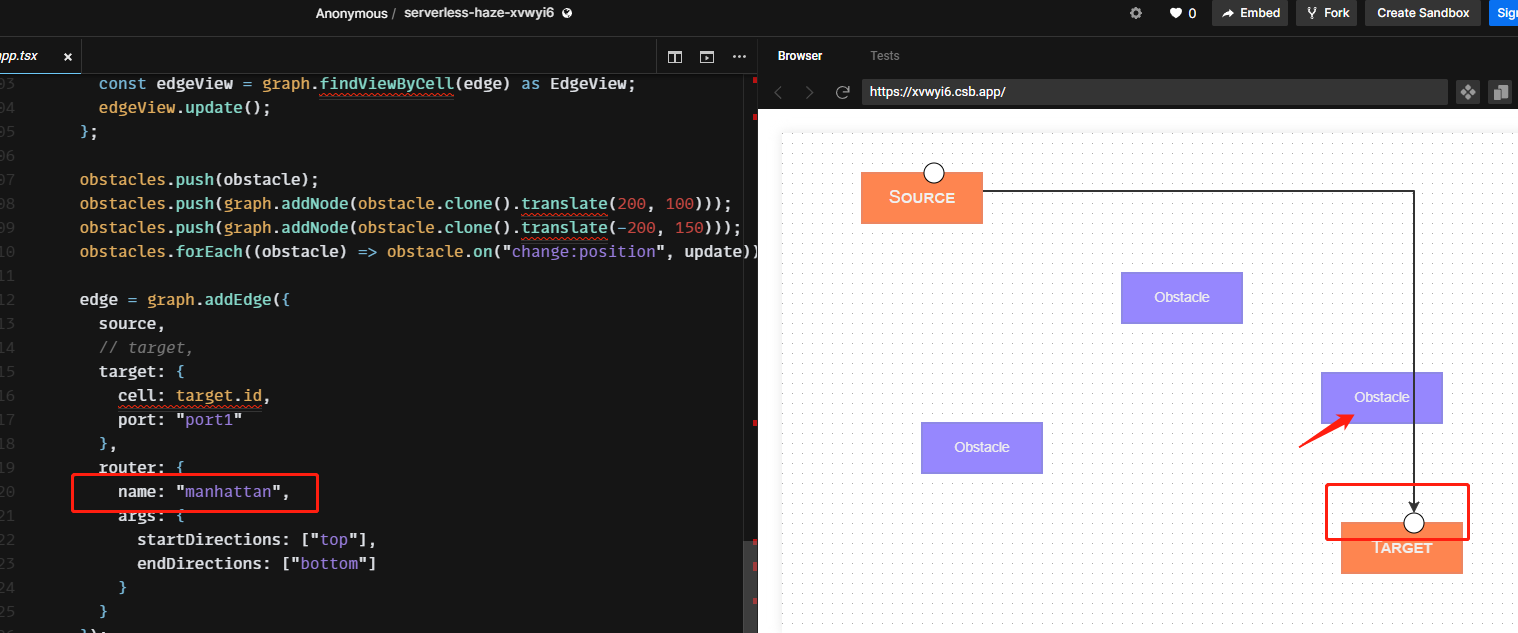
Task: Select the Target node in preview
Action: 1402,548
